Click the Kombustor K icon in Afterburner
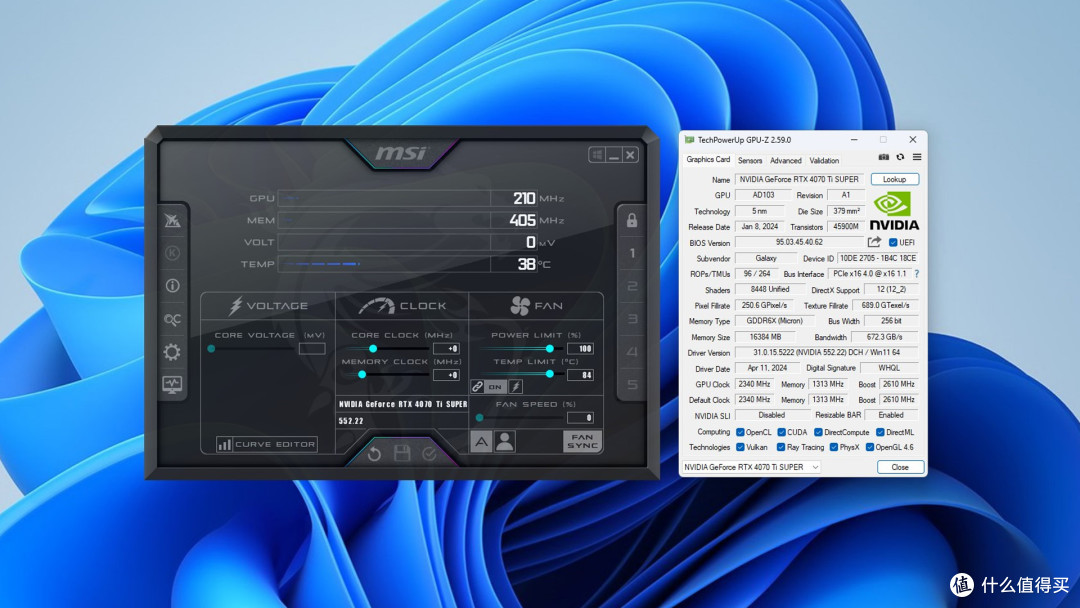The height and width of the screenshot is (608, 1080). pos(172,253)
